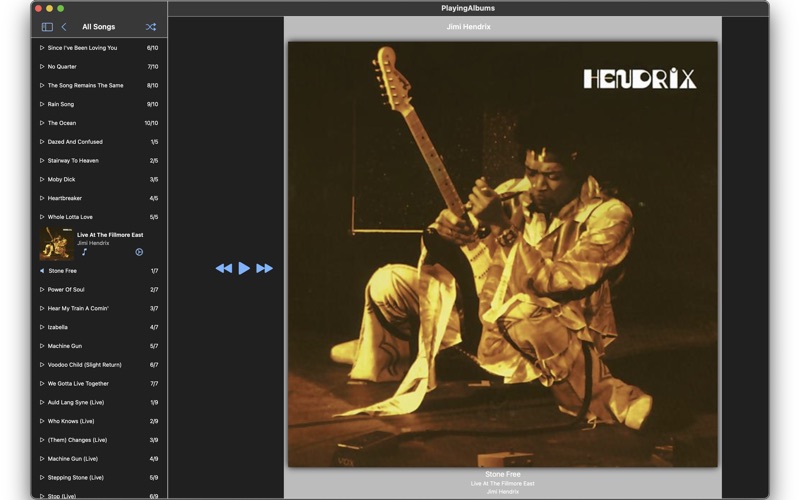Open the Live At The Fillmore East thumbnail
800x500 pixels.
click(57, 244)
